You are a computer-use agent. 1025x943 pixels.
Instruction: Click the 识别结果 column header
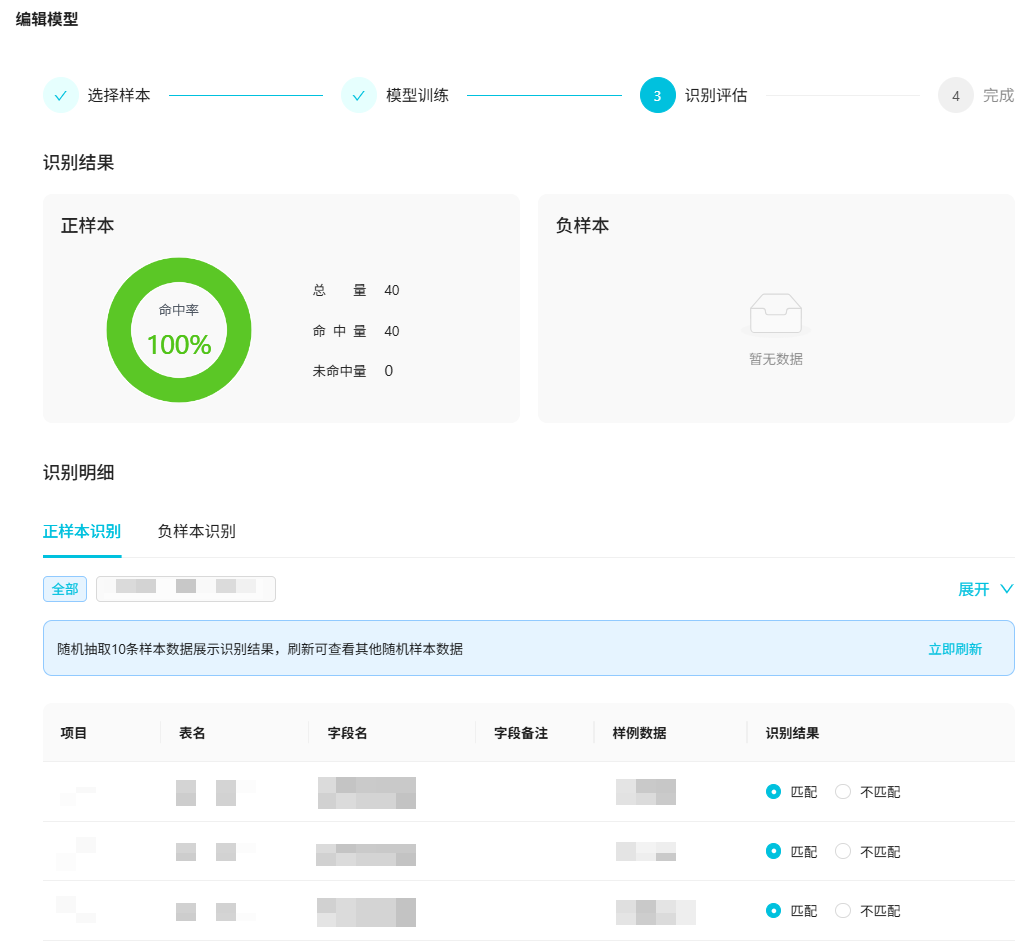click(792, 733)
